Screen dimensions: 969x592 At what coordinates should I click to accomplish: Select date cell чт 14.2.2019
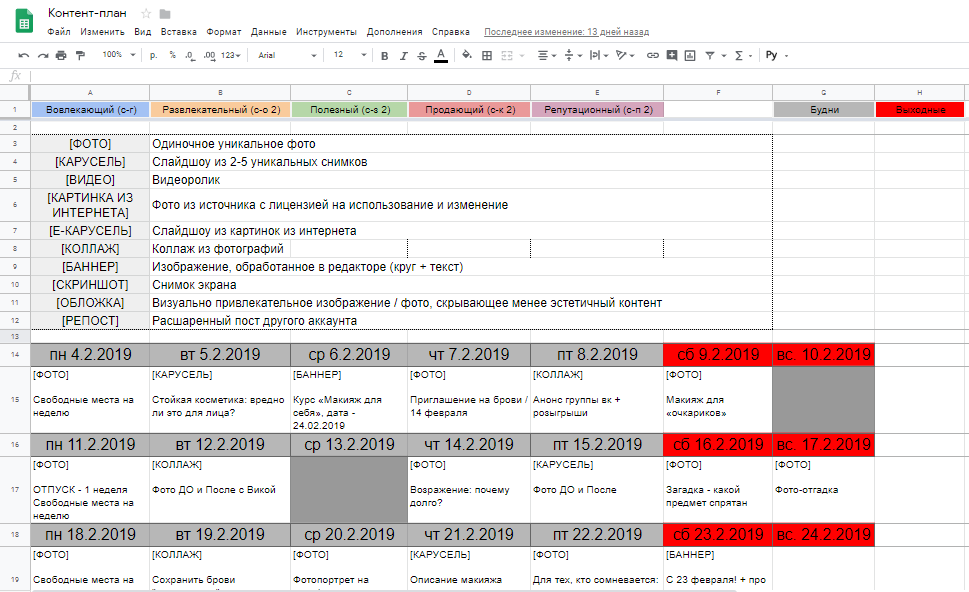(x=469, y=445)
